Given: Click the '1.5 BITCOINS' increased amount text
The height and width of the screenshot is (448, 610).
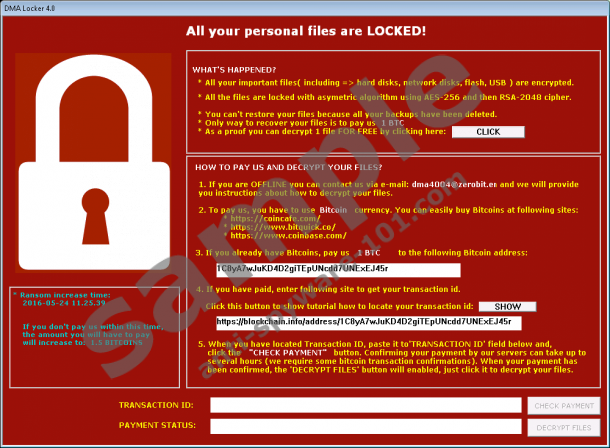Looking at the screenshot, I should pyautogui.click(x=116, y=343).
